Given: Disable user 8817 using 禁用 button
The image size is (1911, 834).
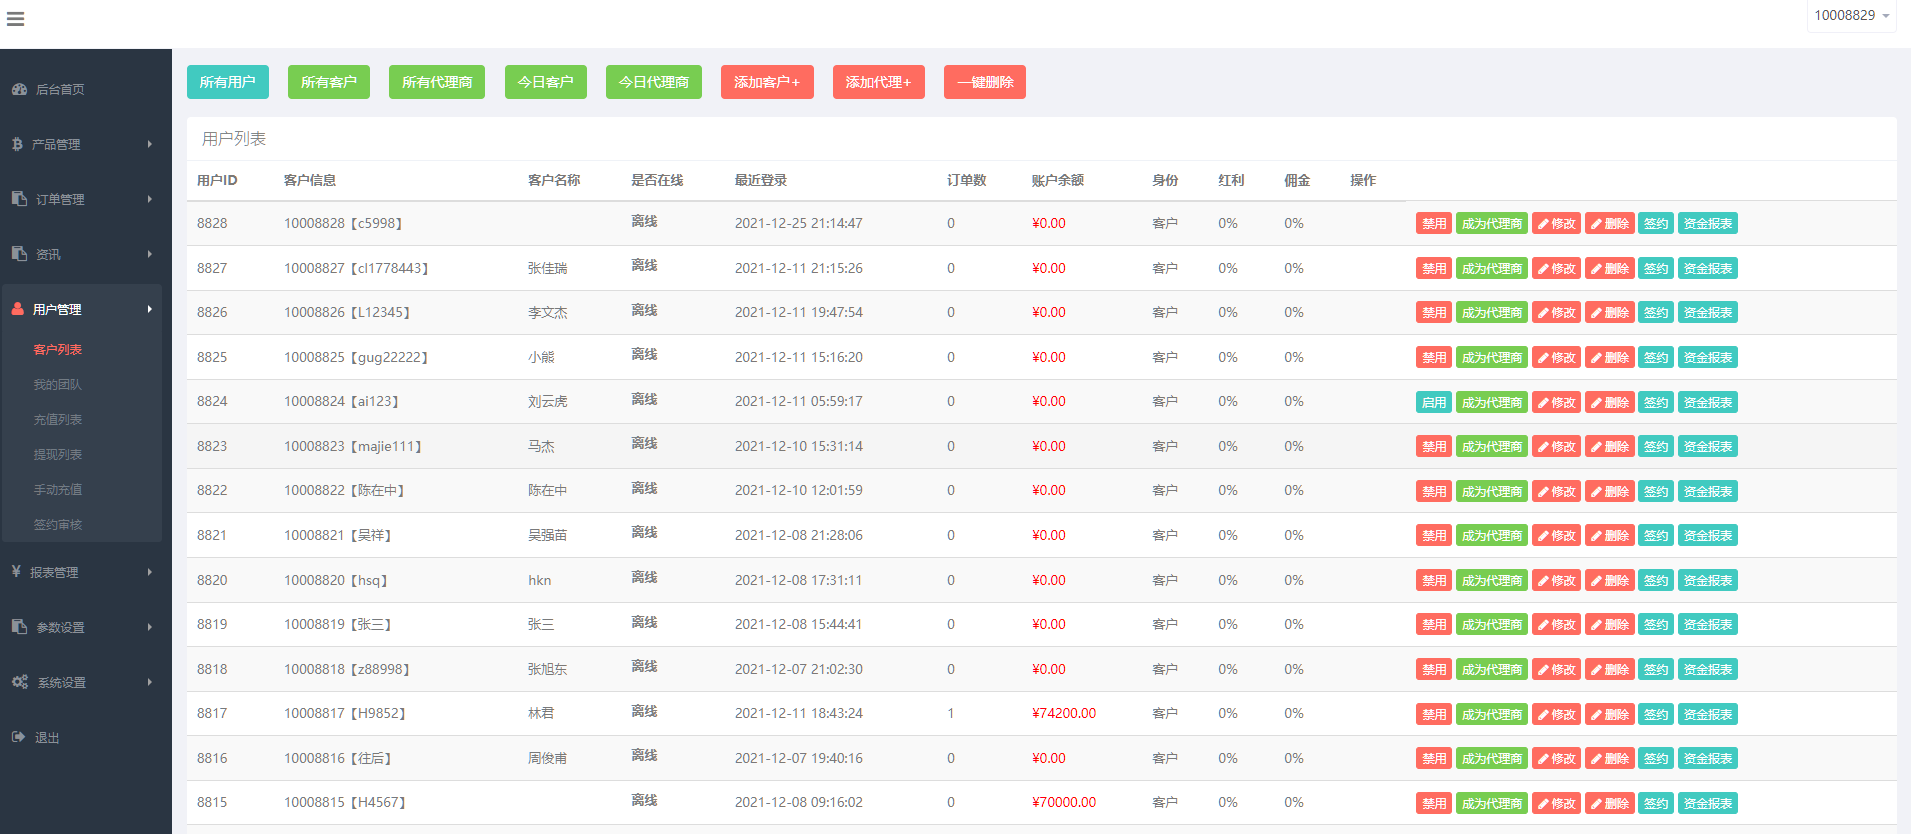Looking at the screenshot, I should 1433,714.
